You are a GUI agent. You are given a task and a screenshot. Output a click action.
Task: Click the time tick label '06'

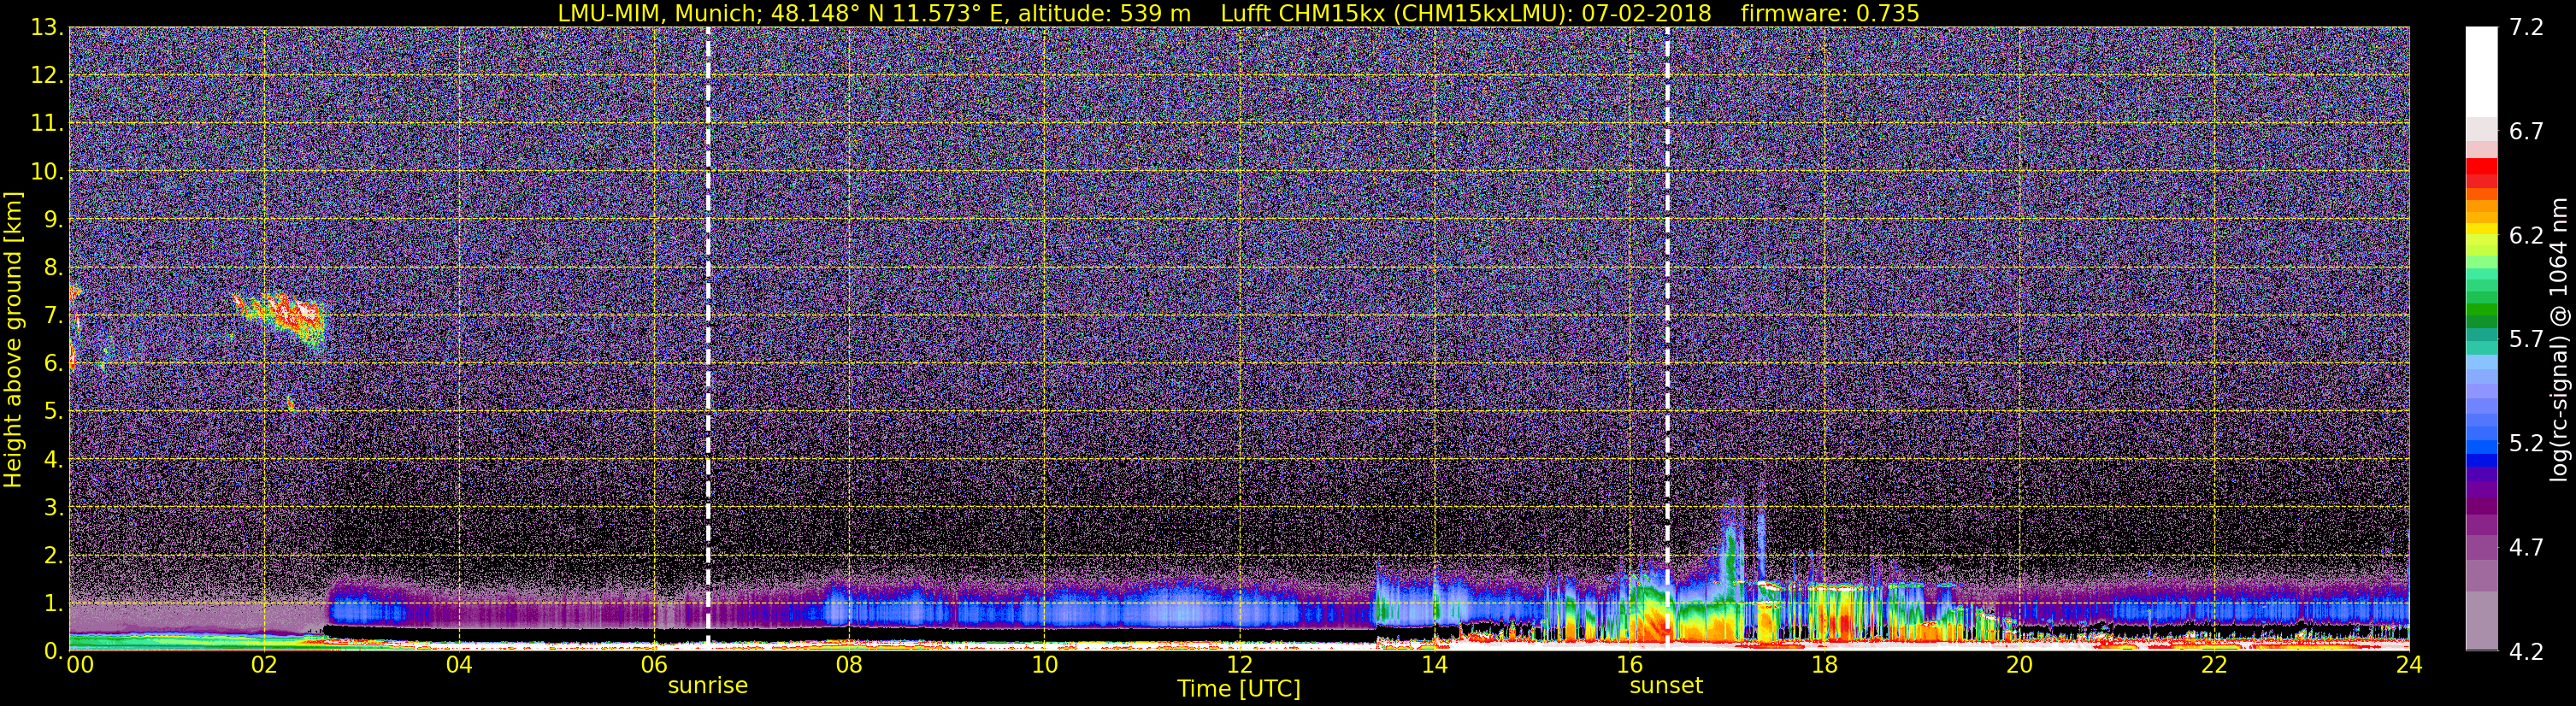pos(653,665)
